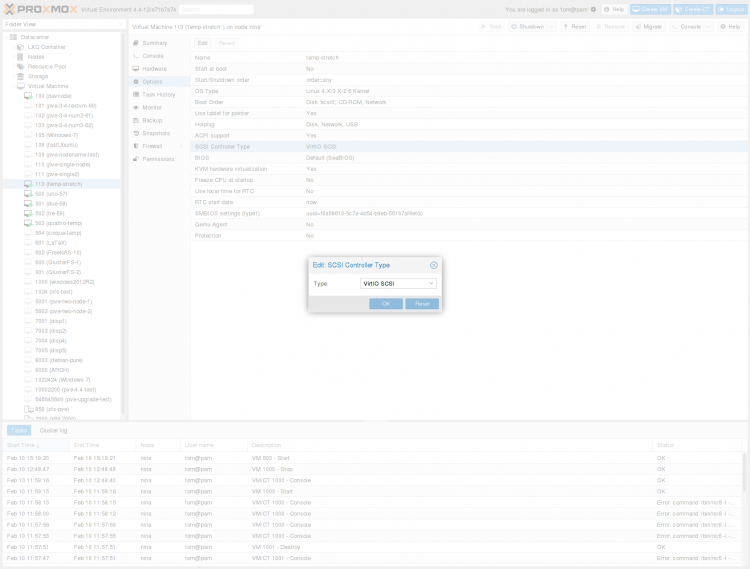Click the Remove toolbar button
Screen dimensions: 750x569
click(610, 27)
